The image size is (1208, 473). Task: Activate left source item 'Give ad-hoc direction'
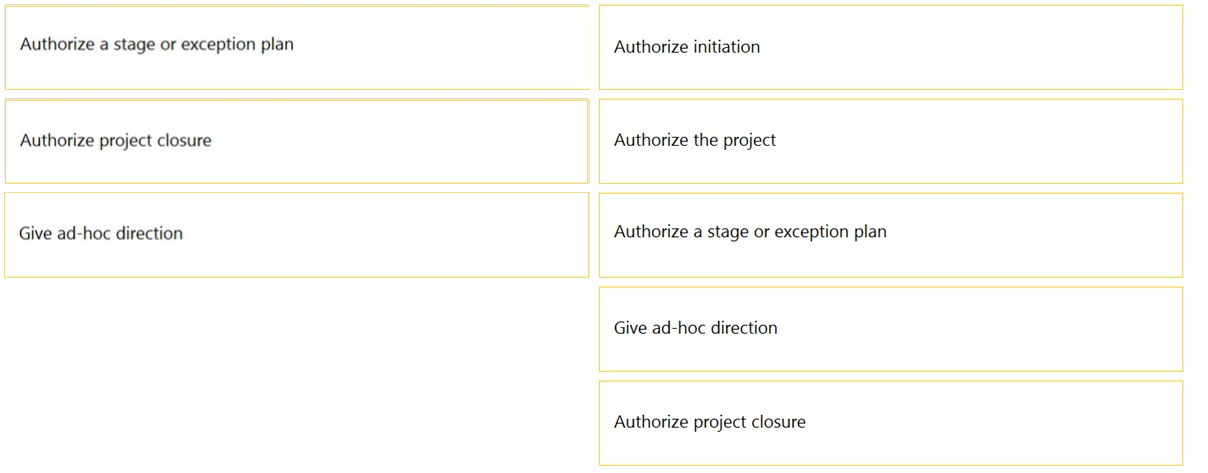(x=297, y=235)
